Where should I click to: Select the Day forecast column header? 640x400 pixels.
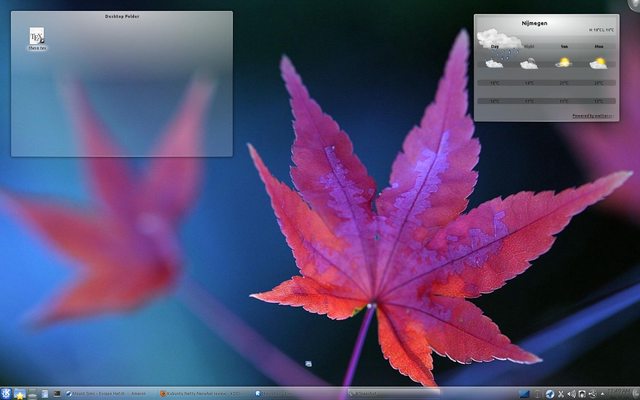tap(495, 47)
